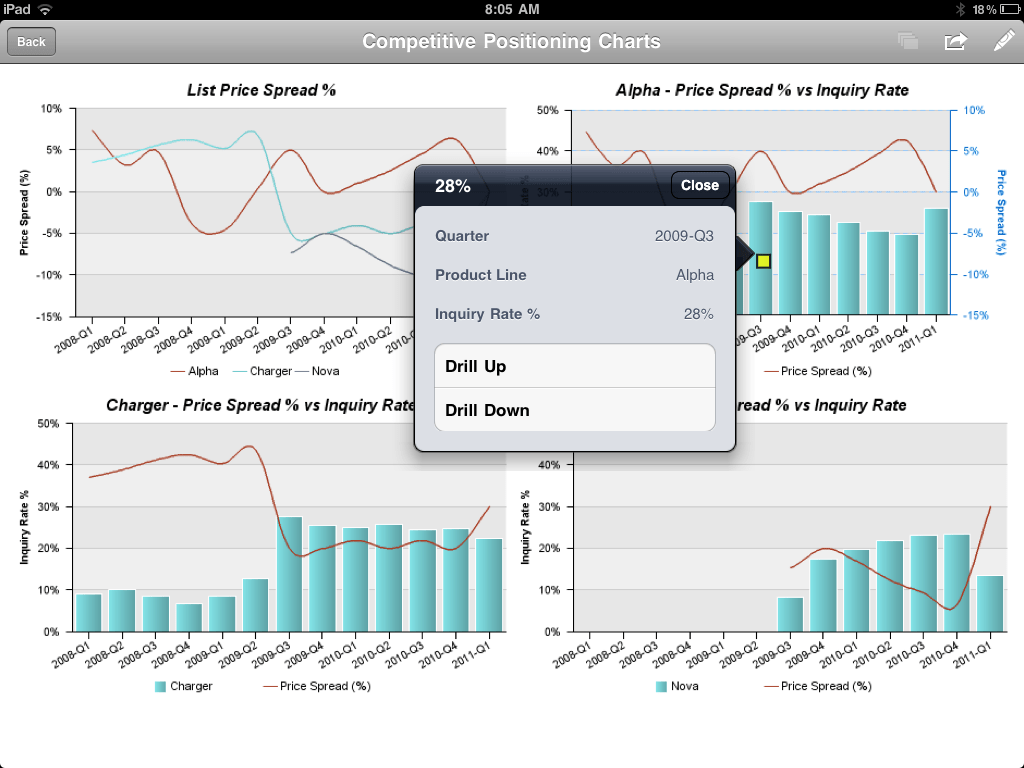The height and width of the screenshot is (768, 1024).
Task: Tap the Wi-Fi icon in the status bar
Action: click(43, 9)
